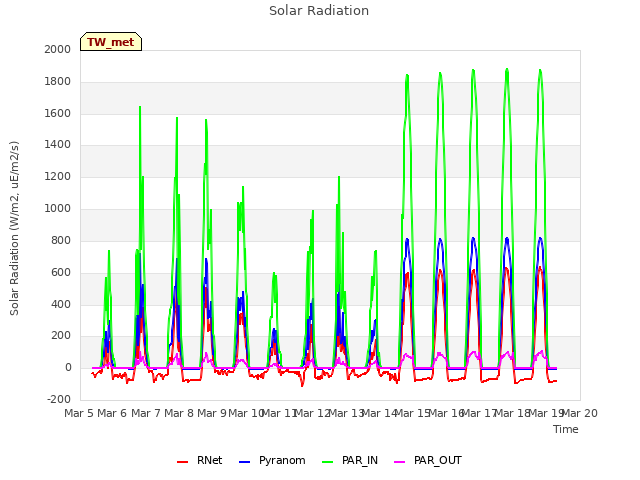
Task: Click the 1200 y-axis tick label
Action: [x=58, y=177]
